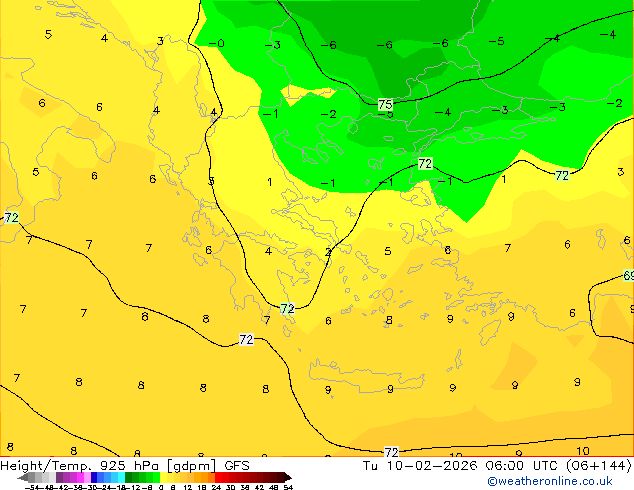The height and width of the screenshot is (490, 634).
Task: Click the forecast date 'Tu 10-02-2026 06:00 UTC'
Action: (462, 466)
